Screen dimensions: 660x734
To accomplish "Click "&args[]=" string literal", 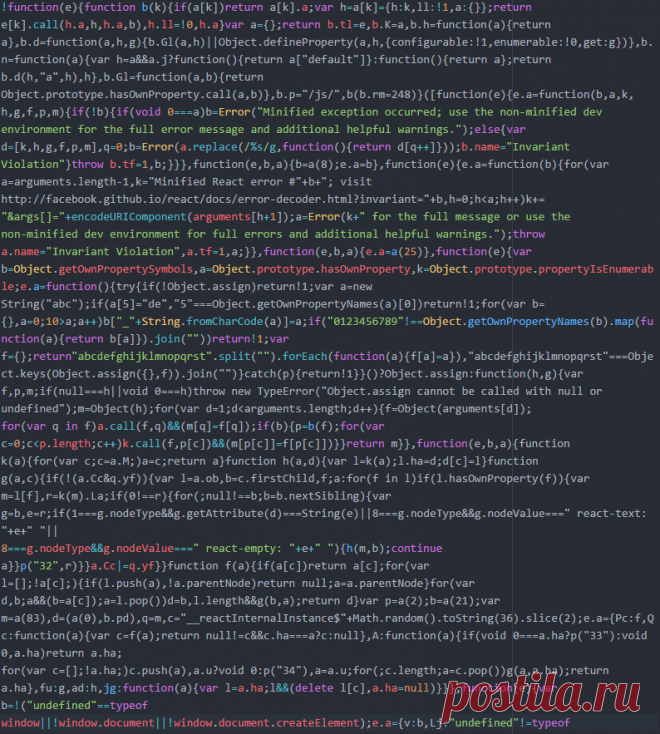I will pos(33,217).
